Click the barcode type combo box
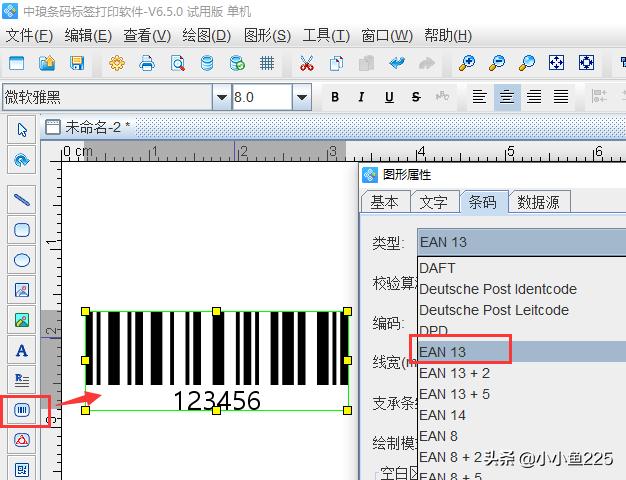The height and width of the screenshot is (480, 626). pyautogui.click(x=521, y=242)
